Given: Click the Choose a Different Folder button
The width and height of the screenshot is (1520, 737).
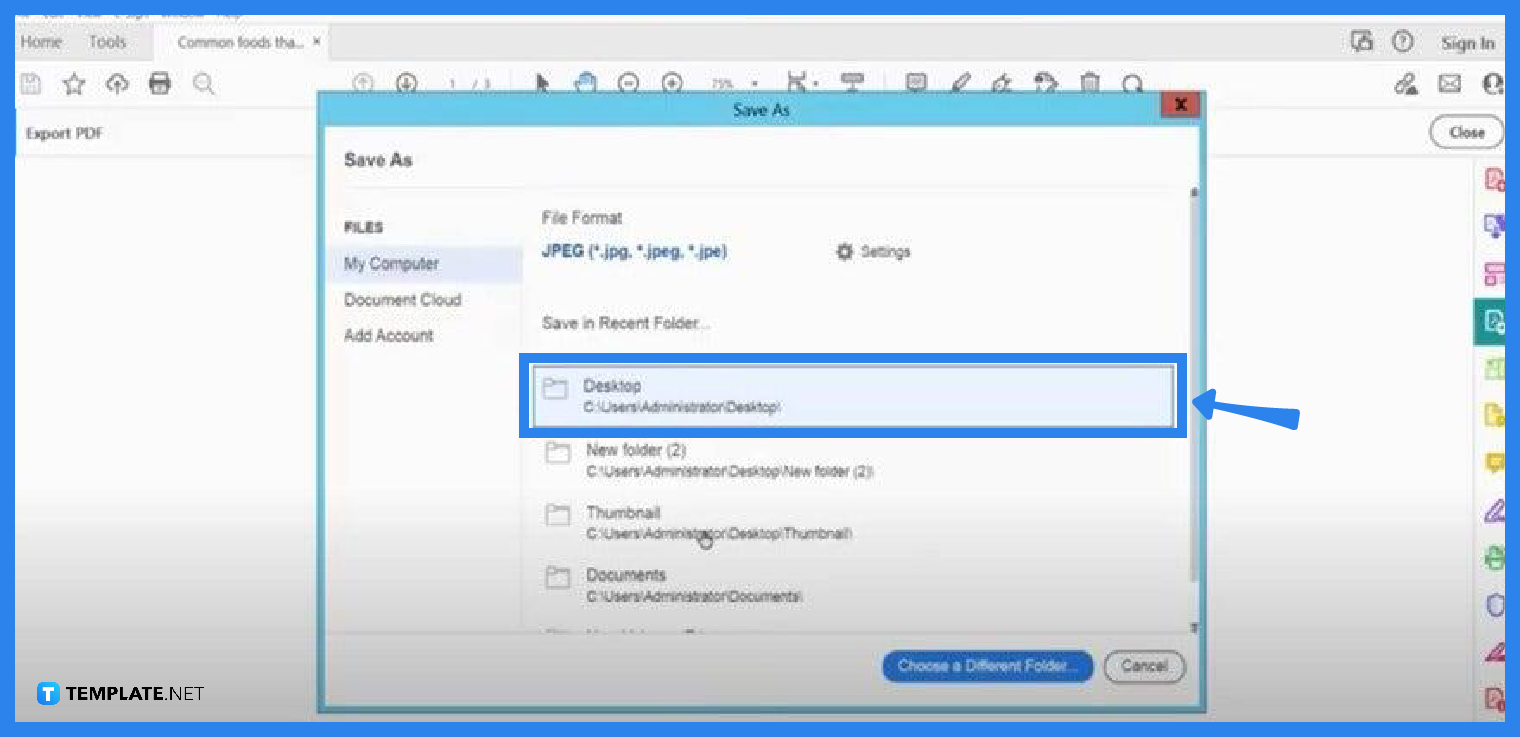Looking at the screenshot, I should 987,666.
